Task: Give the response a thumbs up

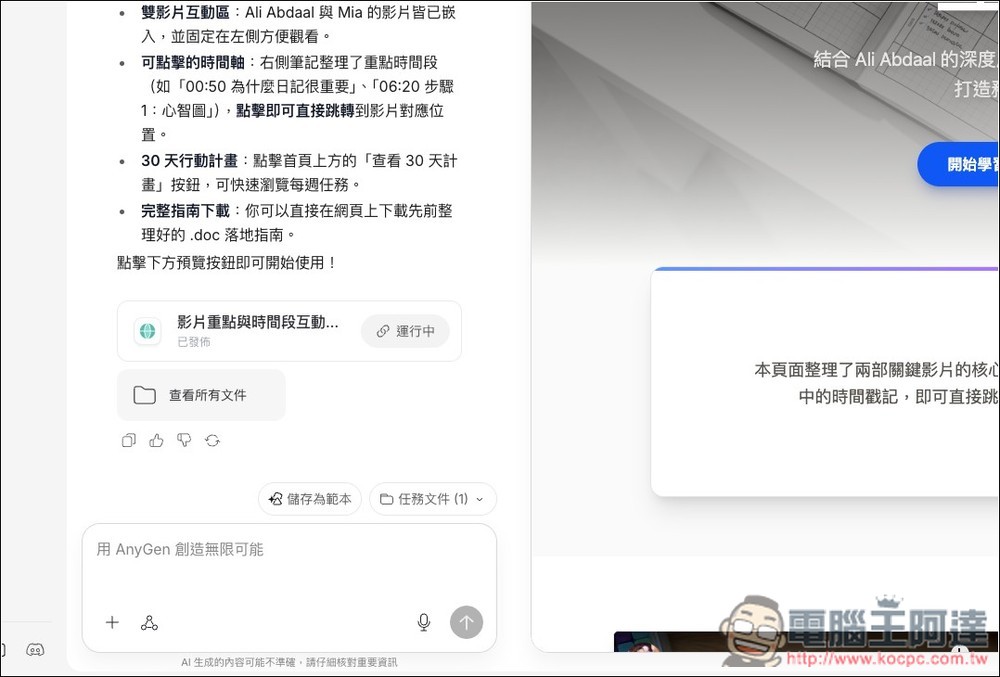Action: (156, 440)
